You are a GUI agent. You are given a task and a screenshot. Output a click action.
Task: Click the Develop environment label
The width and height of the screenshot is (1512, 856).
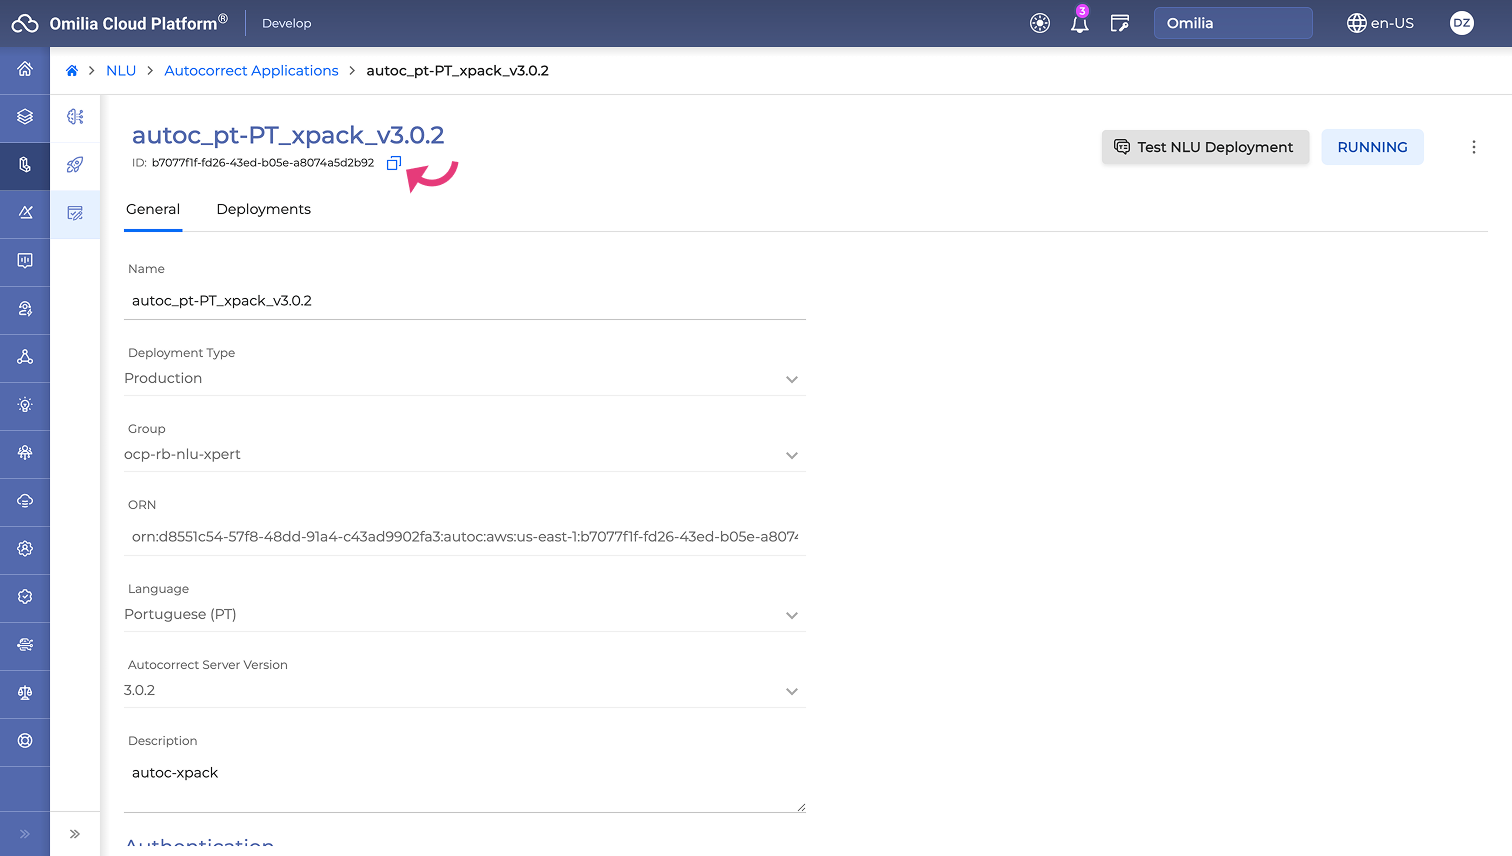(287, 23)
